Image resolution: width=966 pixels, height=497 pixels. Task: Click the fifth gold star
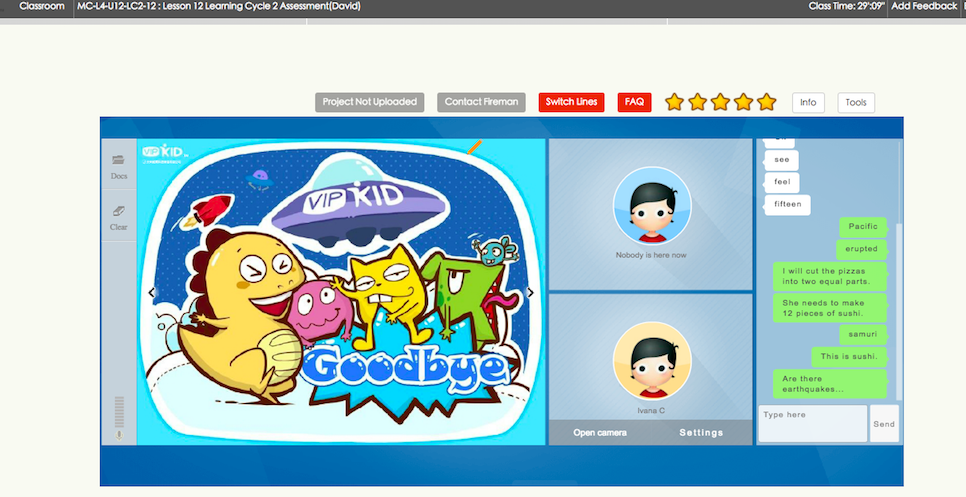766,102
